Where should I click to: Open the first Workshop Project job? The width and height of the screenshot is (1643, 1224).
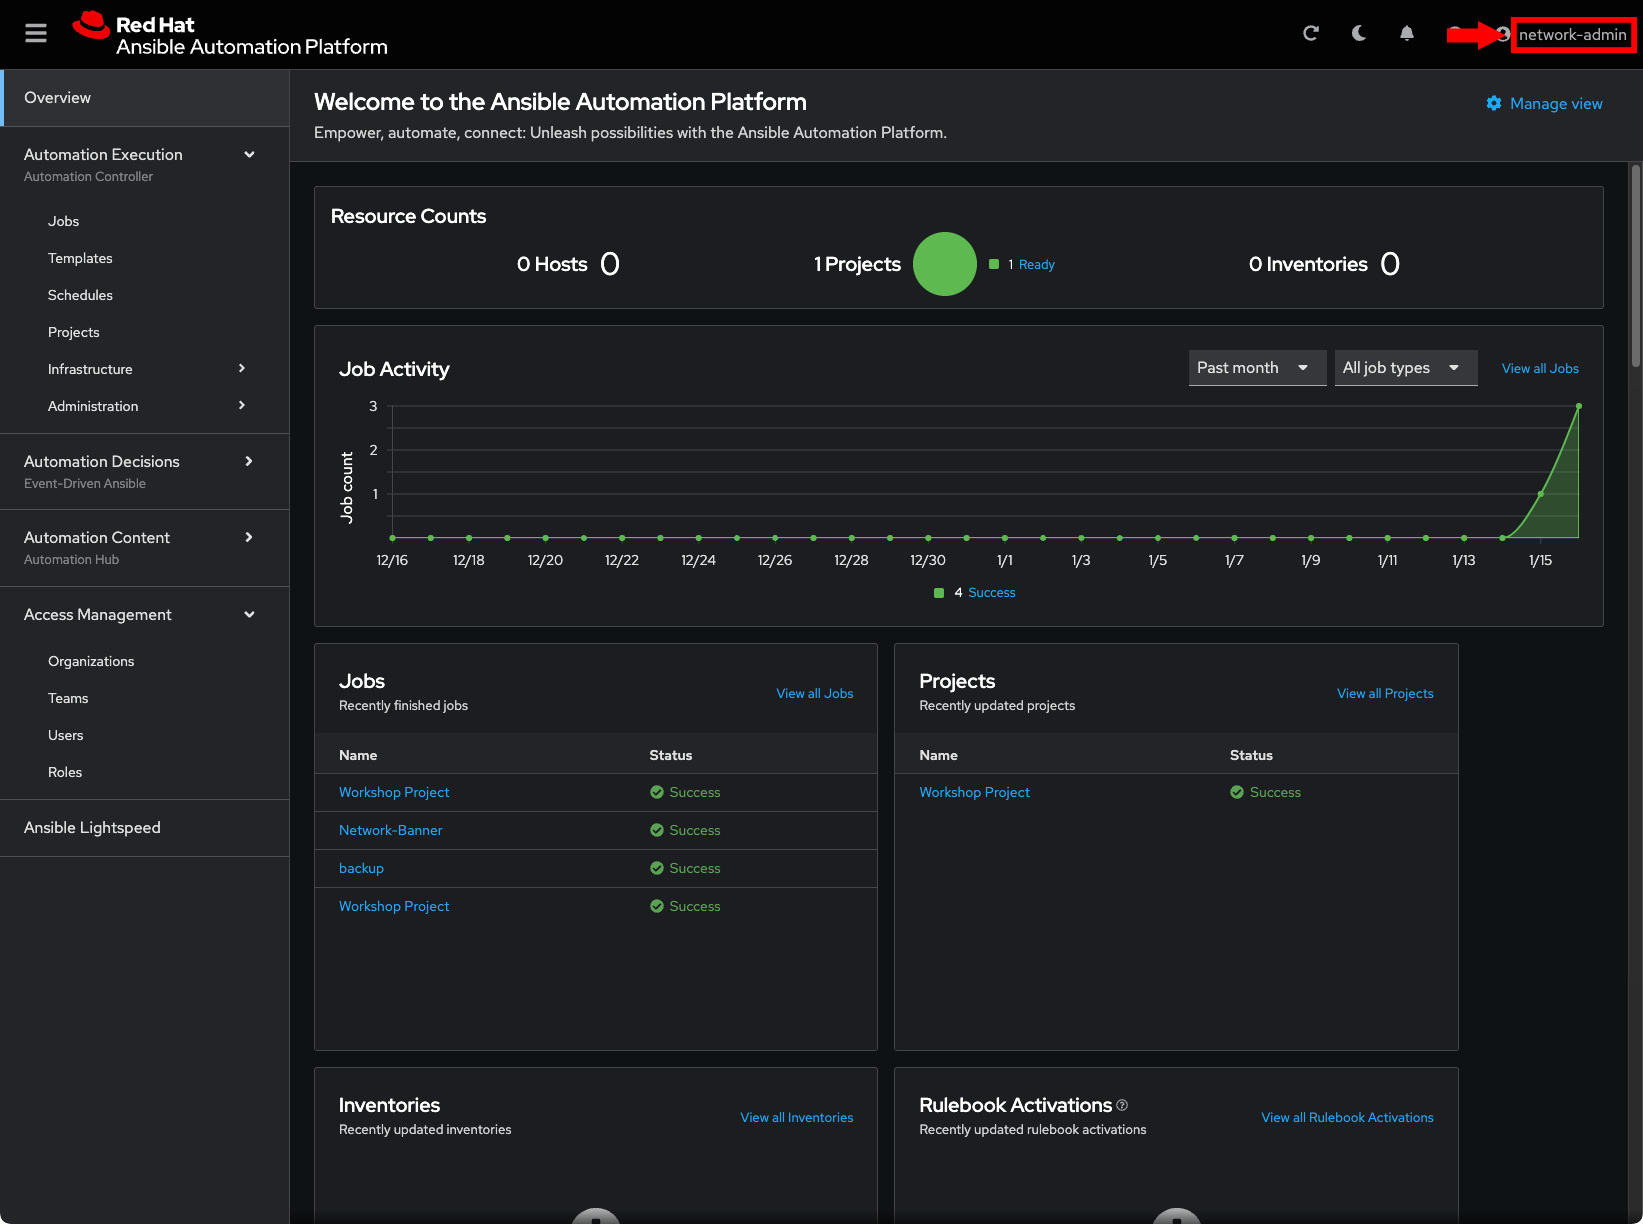point(394,792)
